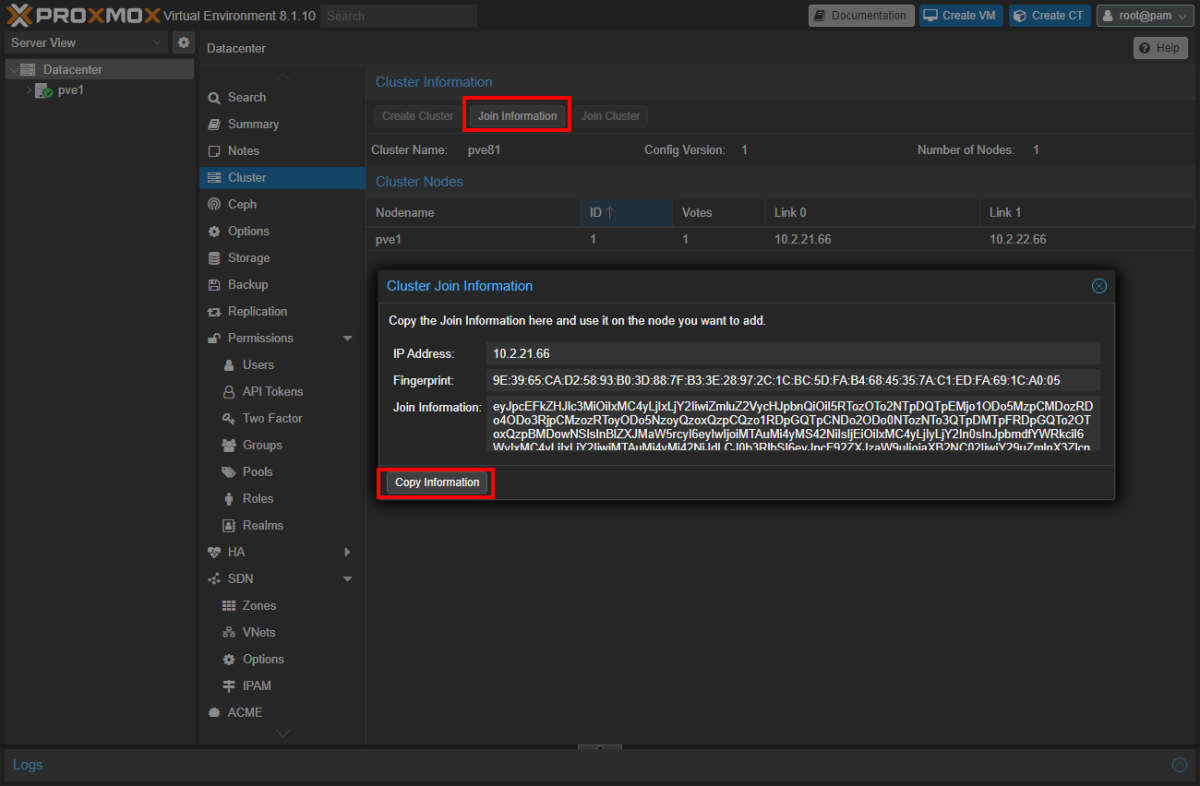Click the gear icon of Options under SDN
Screen dimensions: 1200x786
[229, 660]
